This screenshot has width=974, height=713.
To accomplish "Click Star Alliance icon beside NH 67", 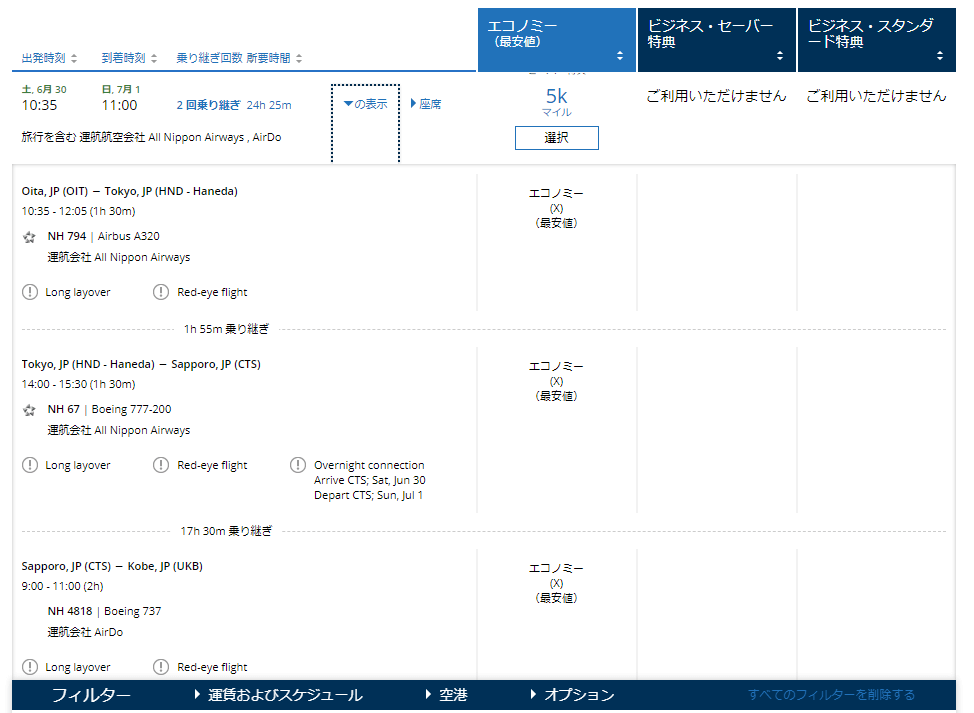I will (30, 410).
